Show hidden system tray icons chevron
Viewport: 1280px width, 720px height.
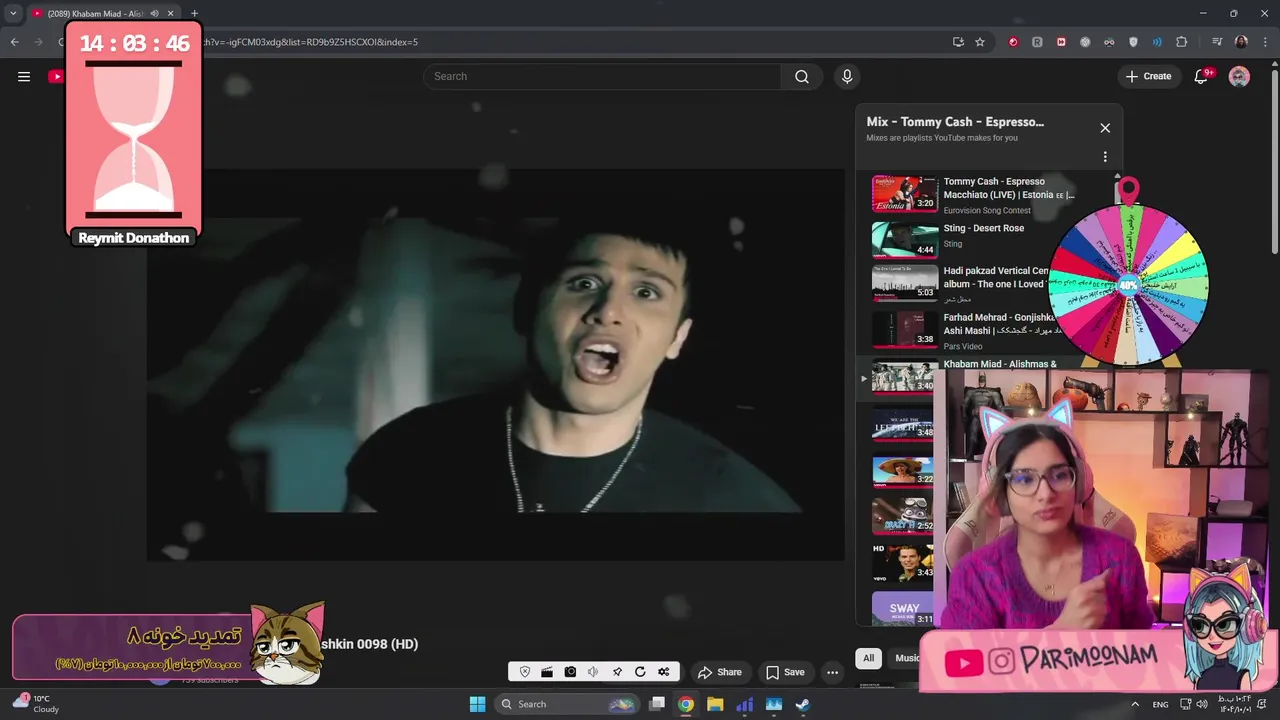pos(1134,704)
